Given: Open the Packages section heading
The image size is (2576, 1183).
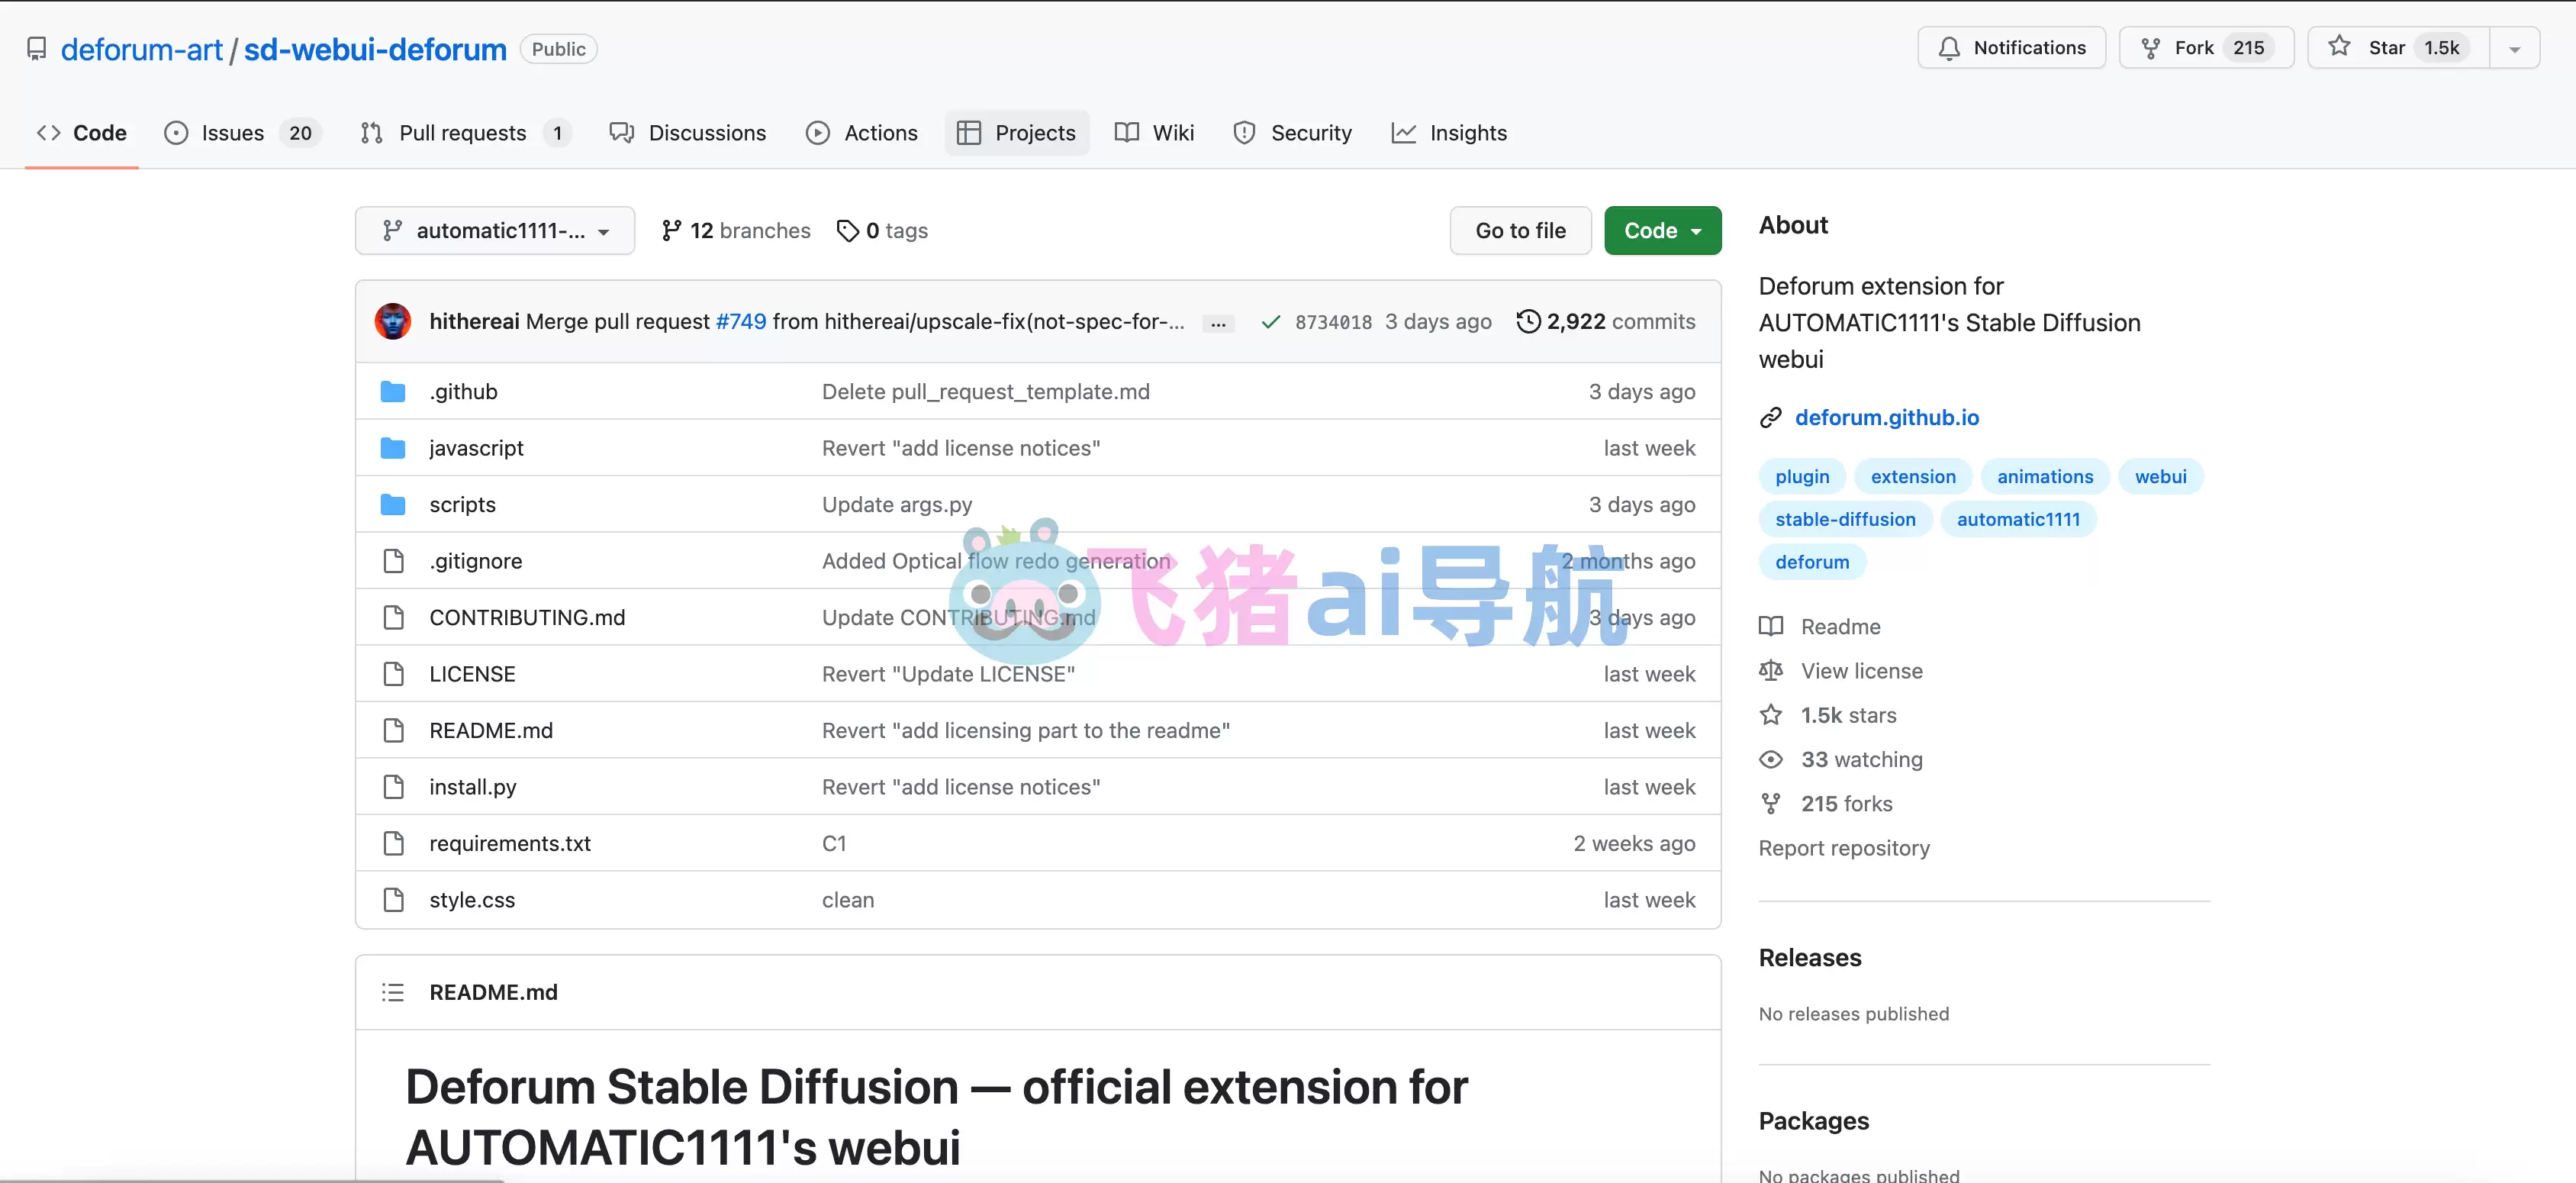Looking at the screenshot, I should pyautogui.click(x=1813, y=1121).
